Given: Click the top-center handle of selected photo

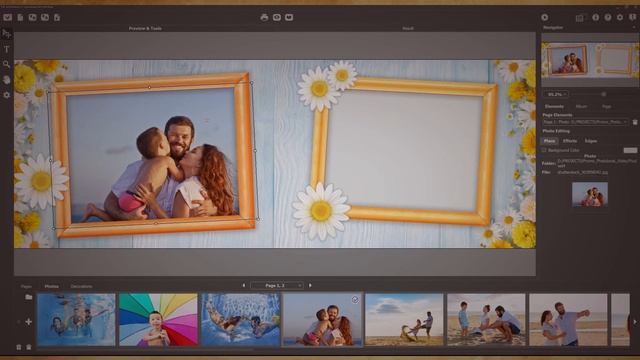Looking at the screenshot, I should pos(149,87).
